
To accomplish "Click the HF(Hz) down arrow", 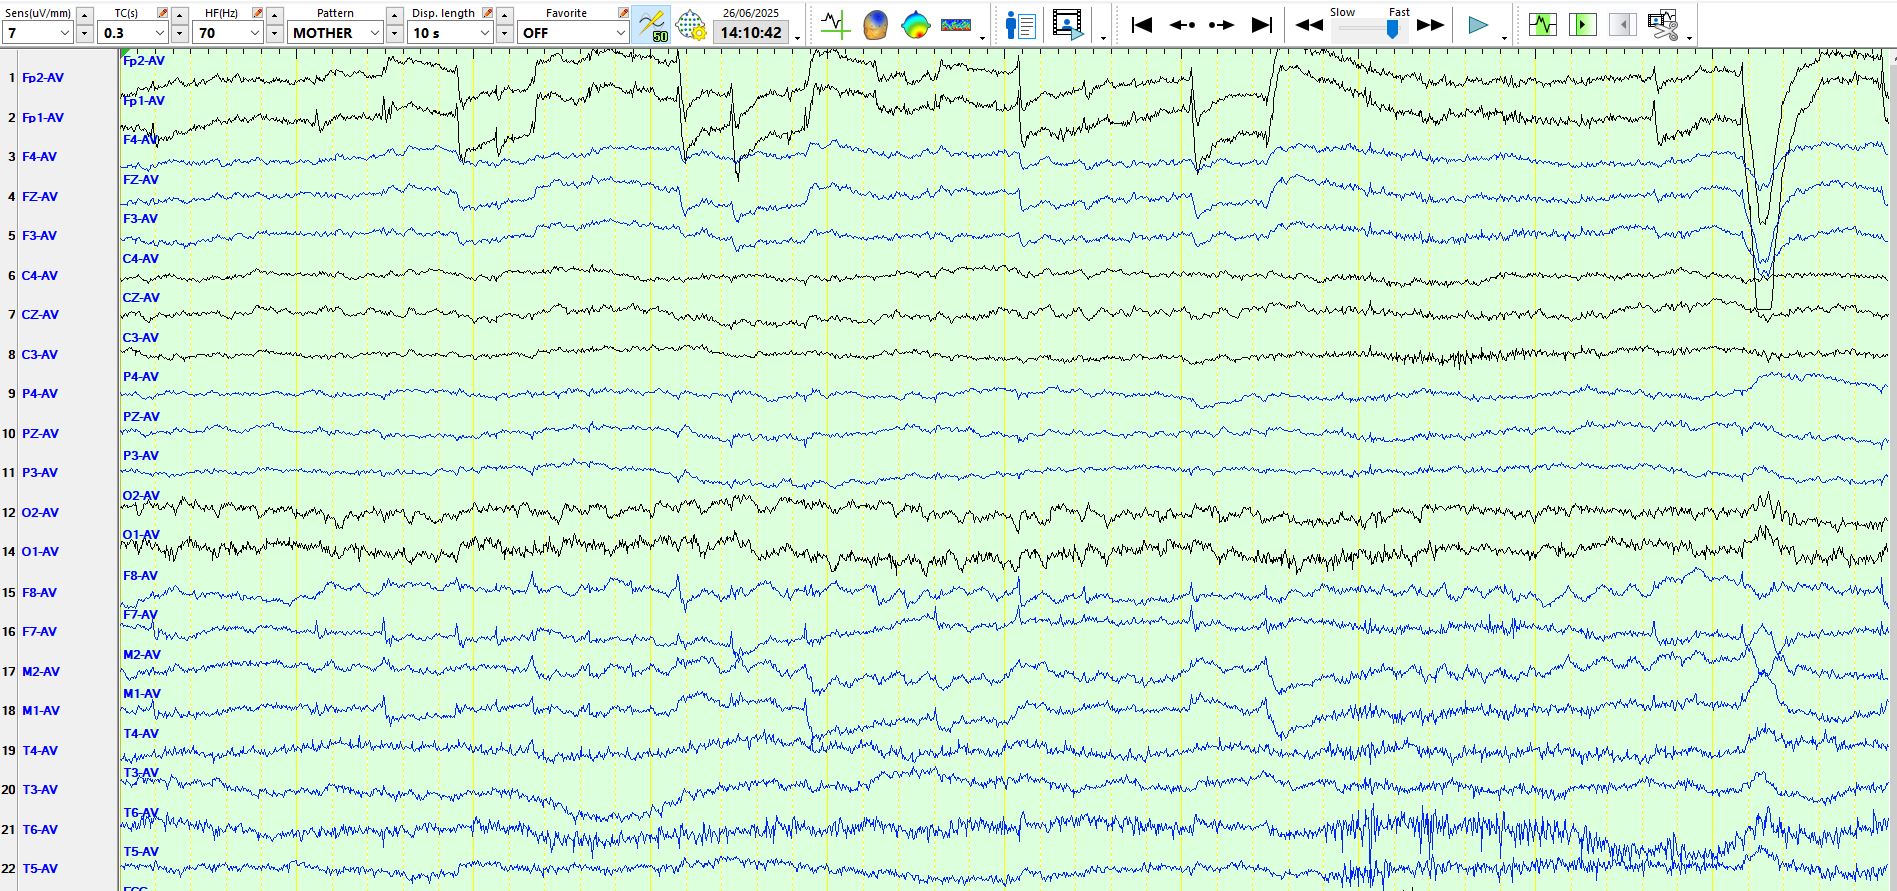I will pyautogui.click(x=275, y=34).
